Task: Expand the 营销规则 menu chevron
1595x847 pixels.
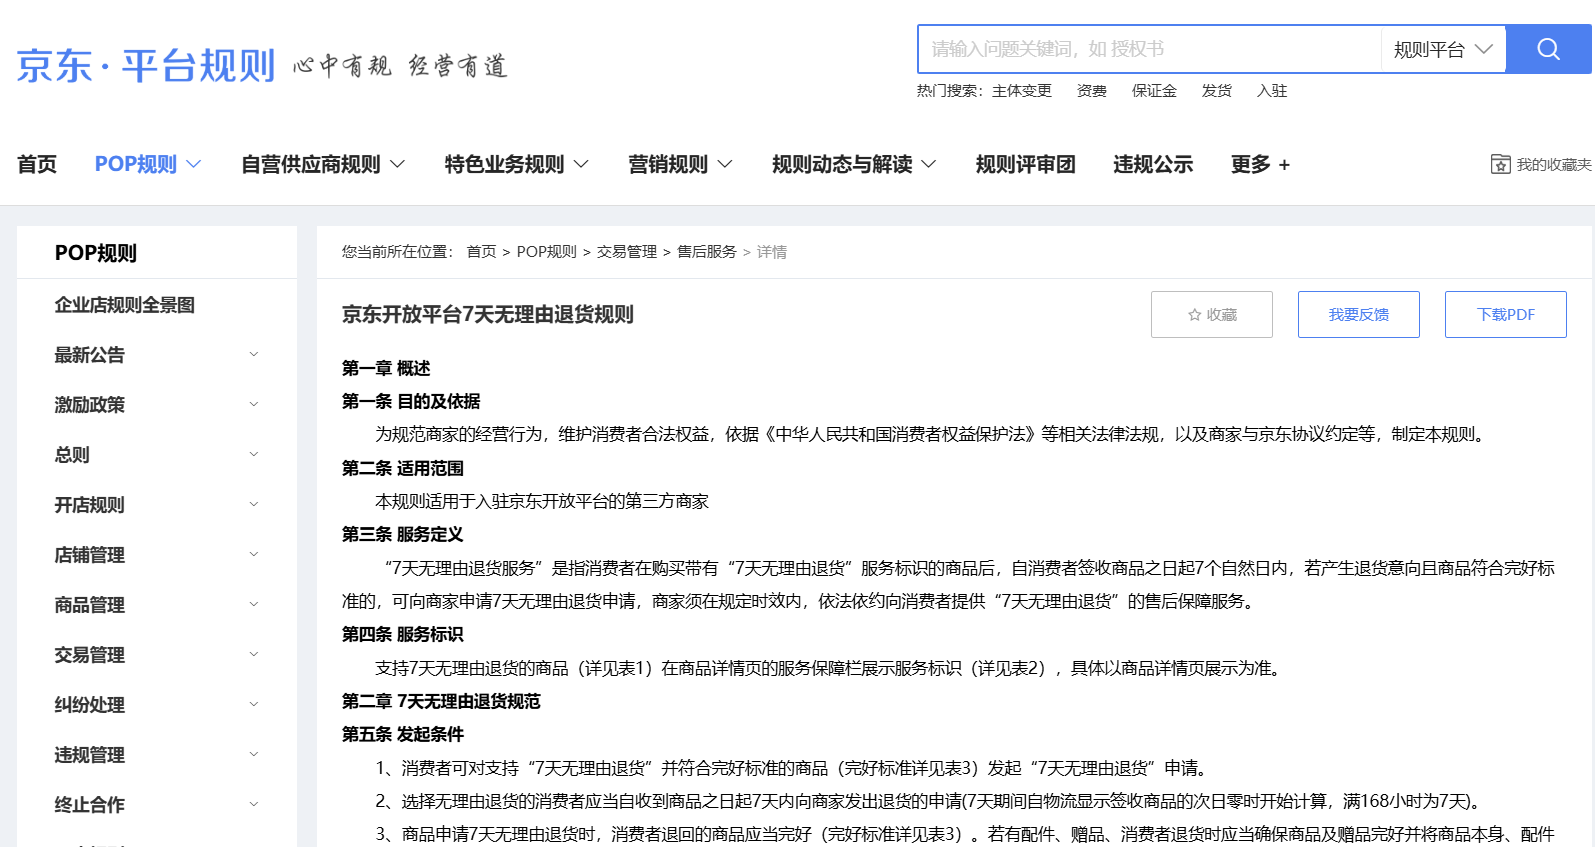Action: coord(725,164)
